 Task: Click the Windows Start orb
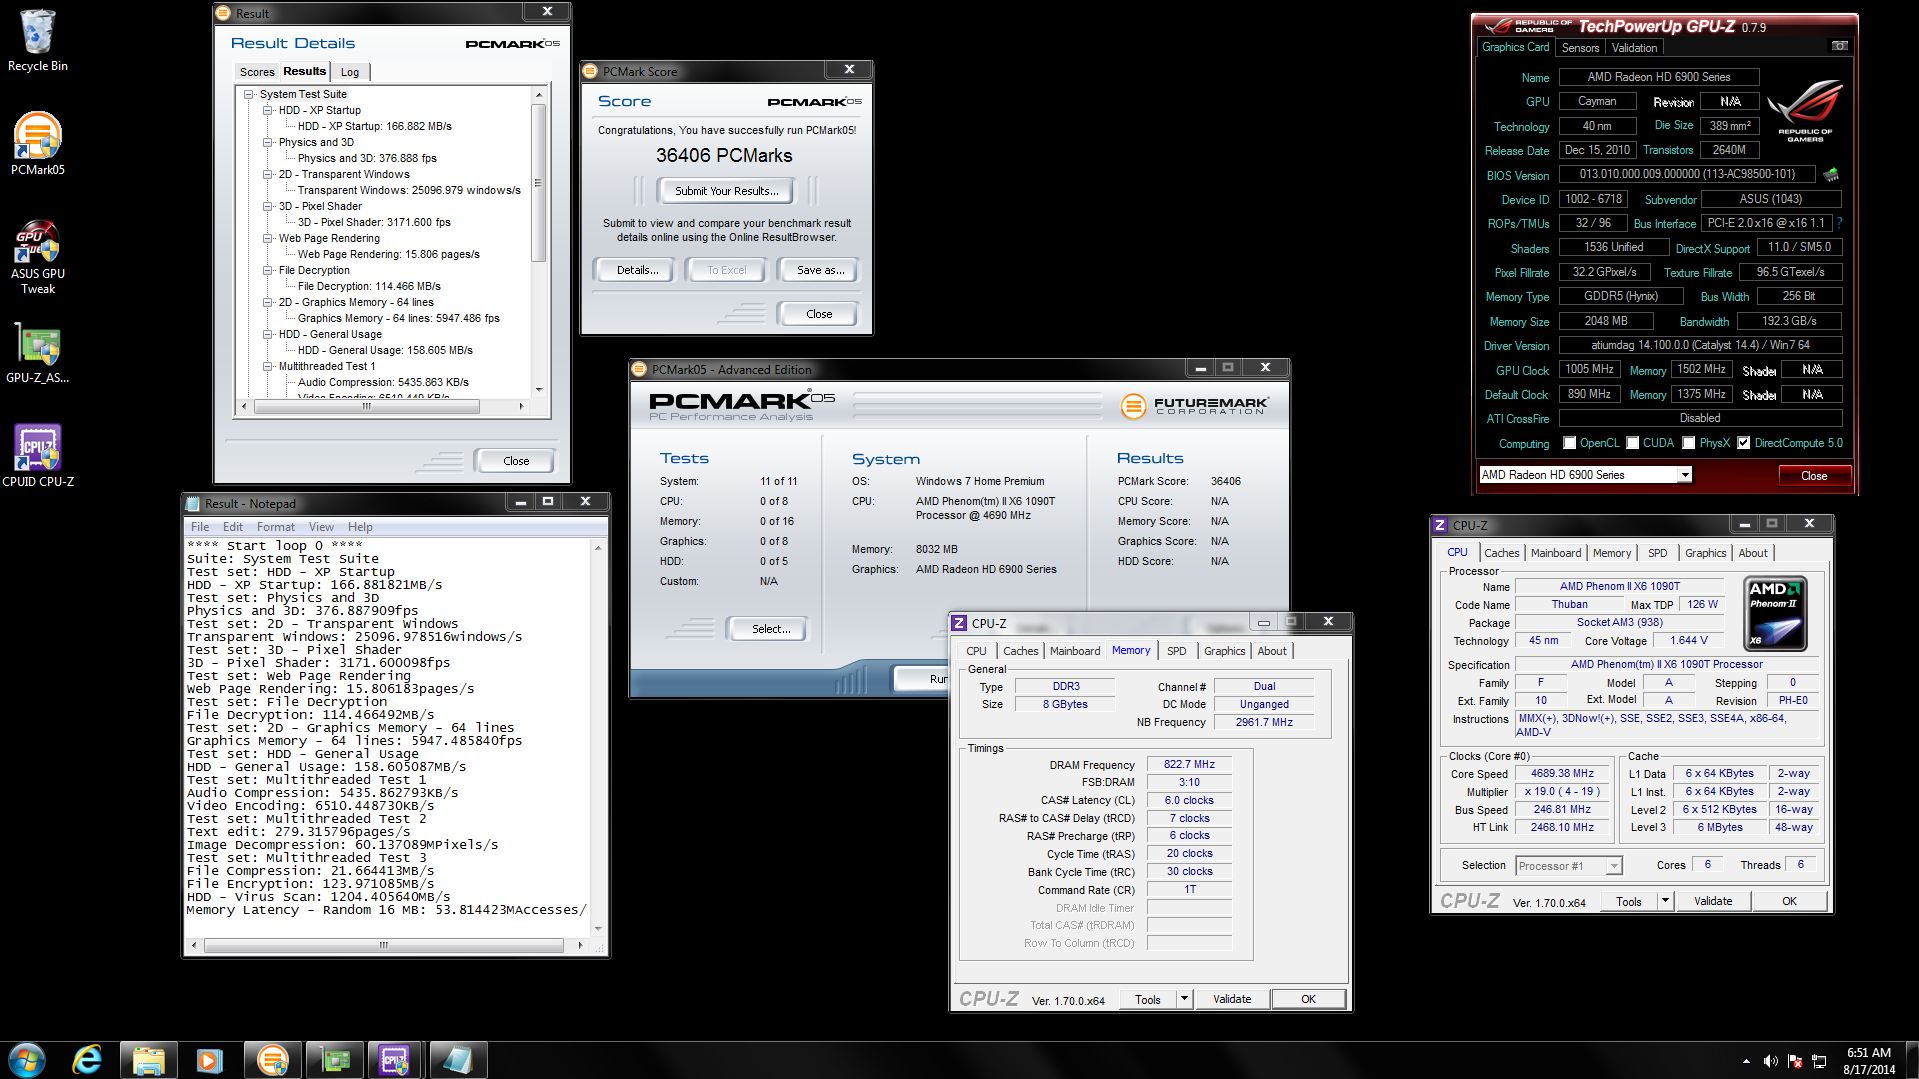click(27, 1059)
